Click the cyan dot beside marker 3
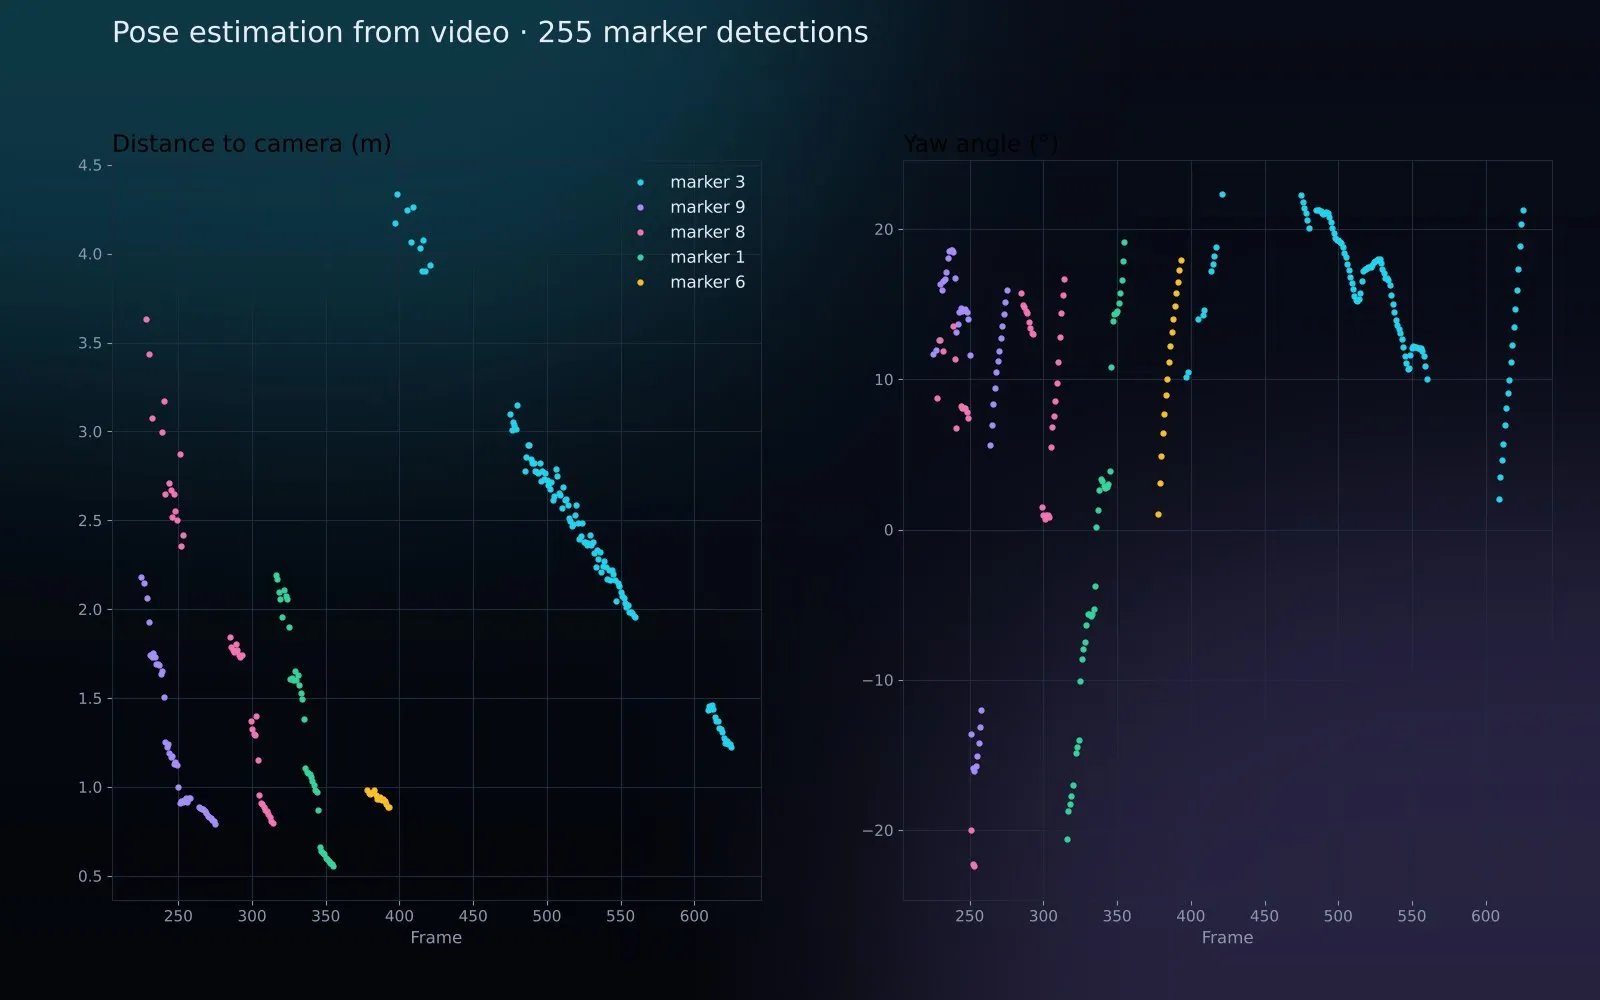 tap(641, 182)
